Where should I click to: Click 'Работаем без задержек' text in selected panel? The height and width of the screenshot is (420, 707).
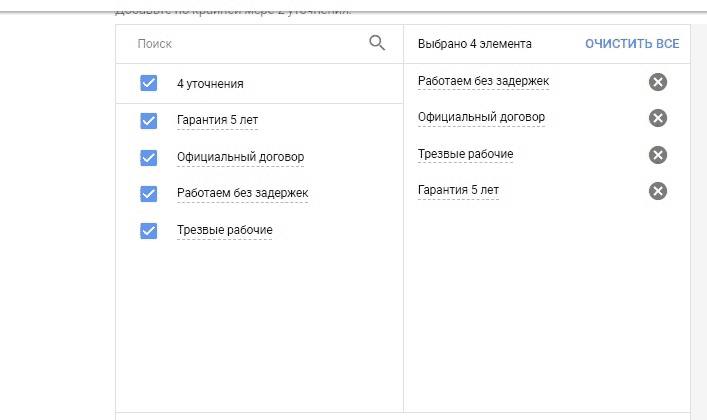[x=483, y=81]
